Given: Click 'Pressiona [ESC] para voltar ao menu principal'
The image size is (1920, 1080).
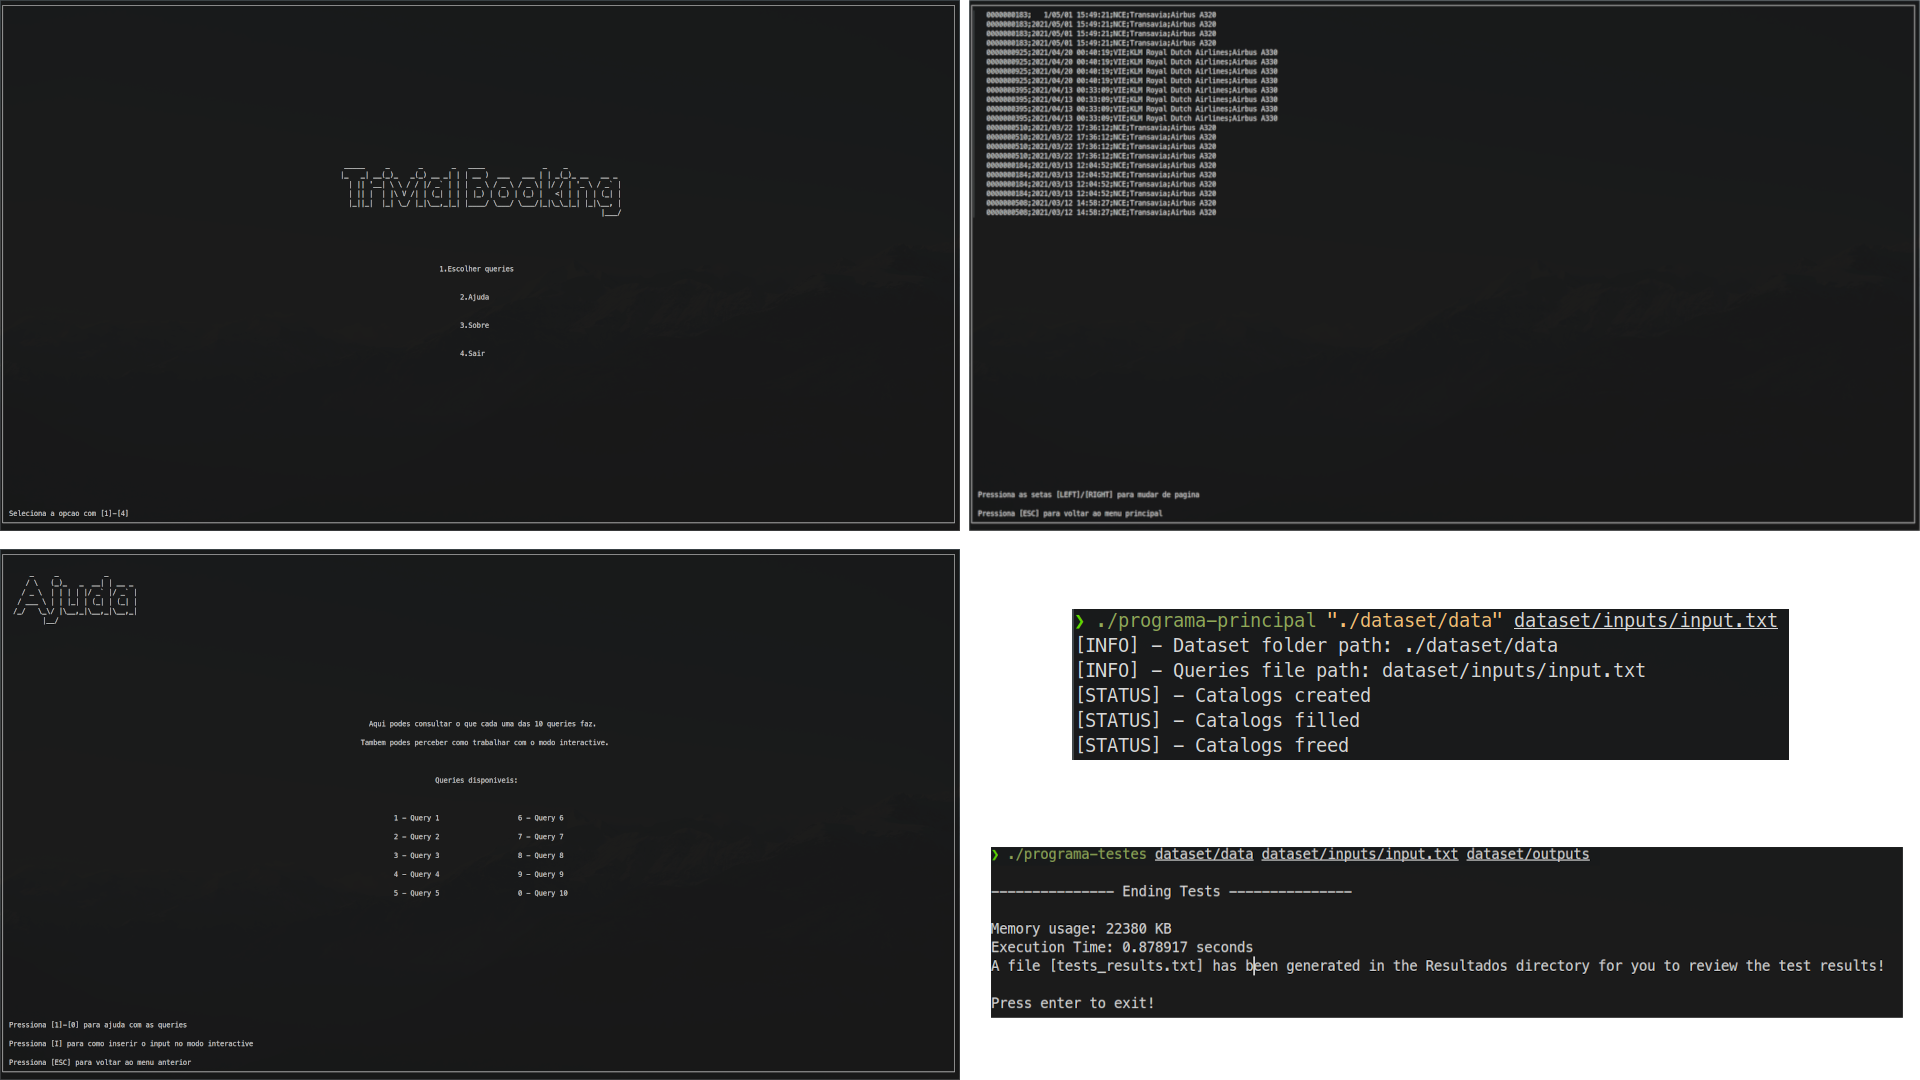Looking at the screenshot, I should tap(1069, 513).
